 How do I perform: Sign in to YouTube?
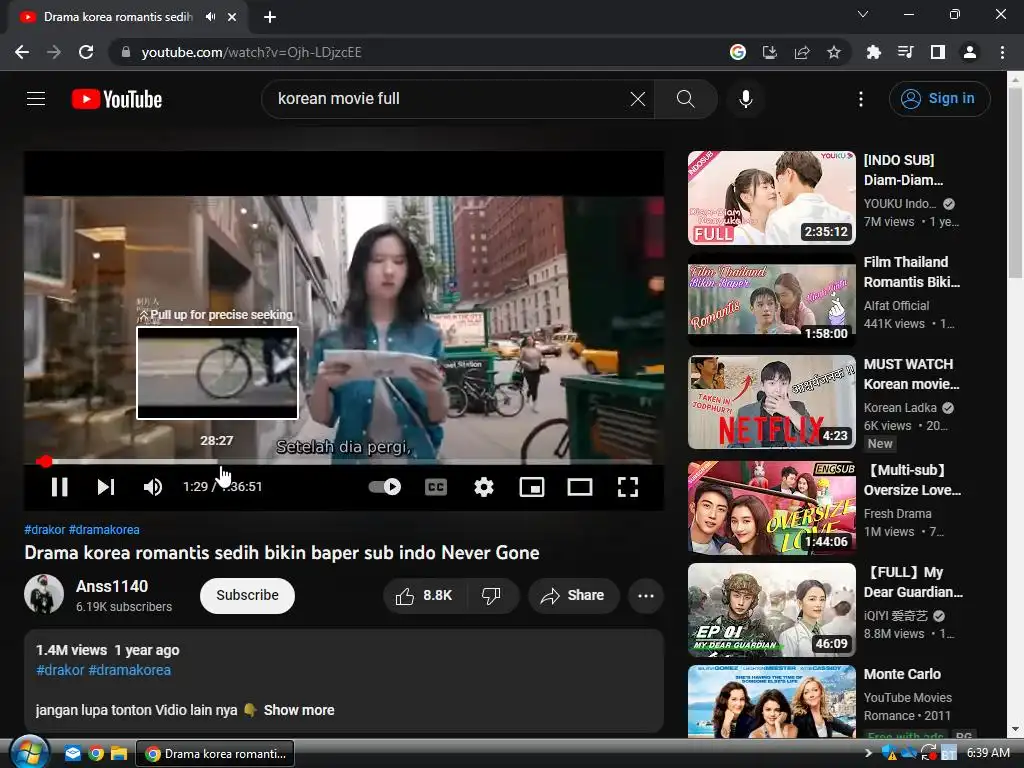click(x=939, y=99)
